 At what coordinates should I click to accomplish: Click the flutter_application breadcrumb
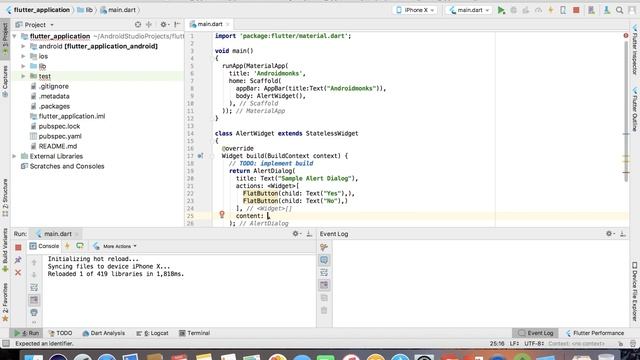click(38, 10)
